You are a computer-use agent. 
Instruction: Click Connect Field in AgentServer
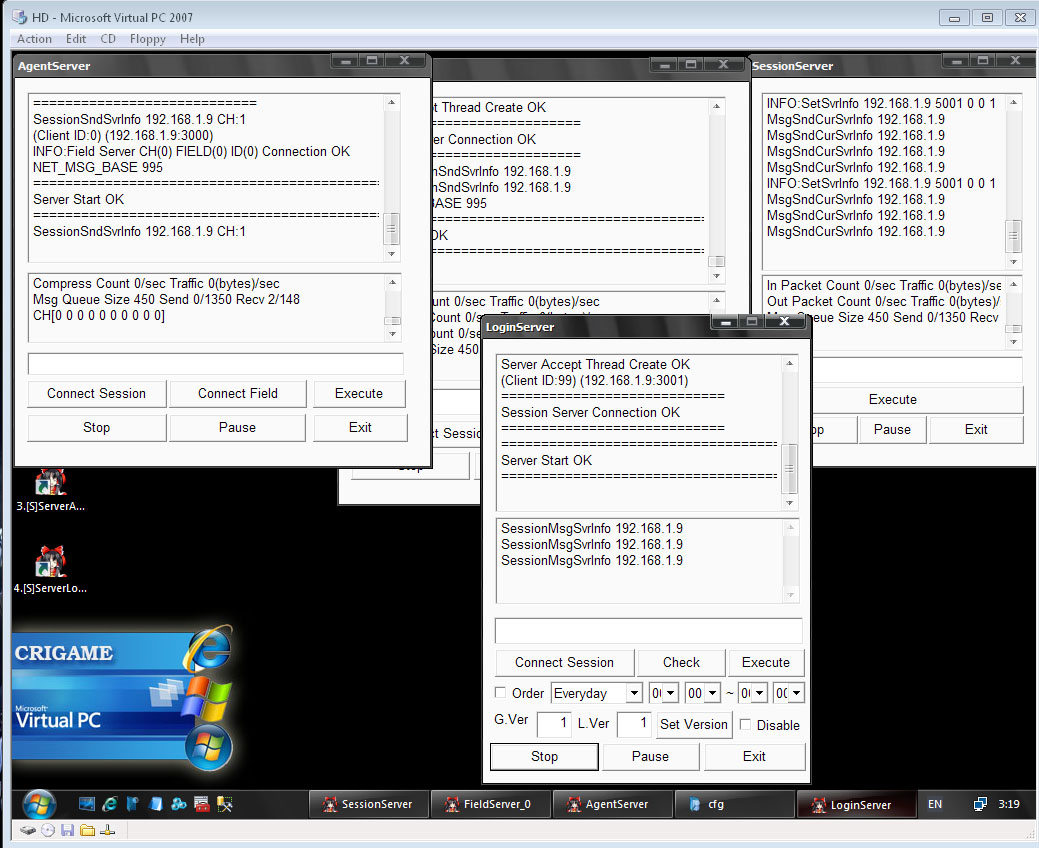238,394
